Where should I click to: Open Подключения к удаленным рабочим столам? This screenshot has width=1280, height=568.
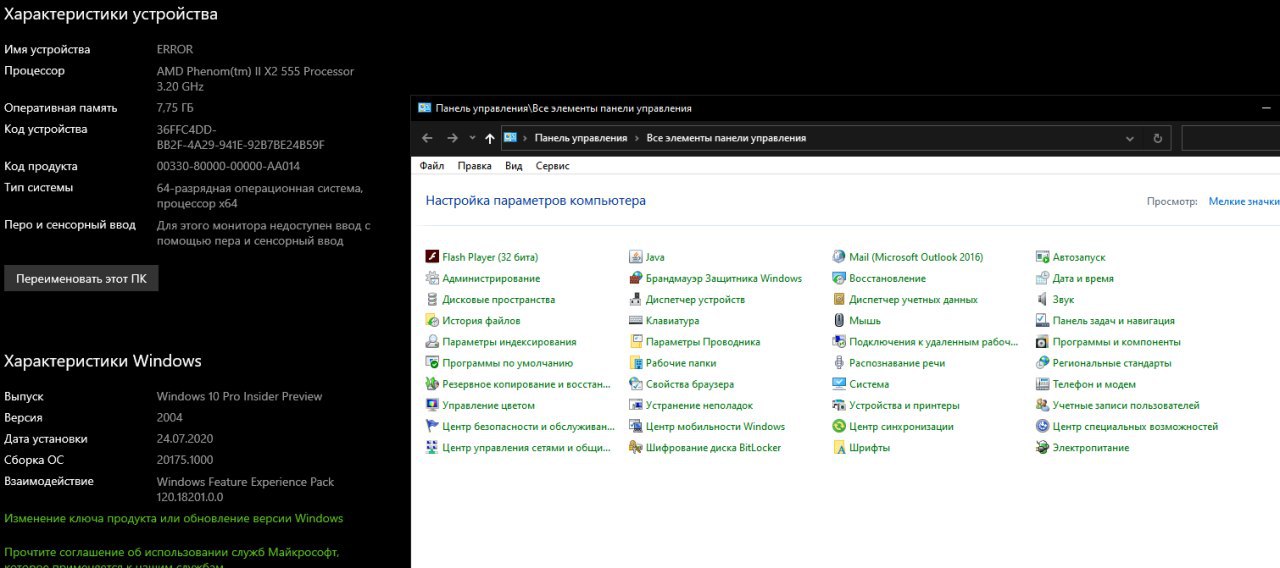pyautogui.click(x=933, y=342)
